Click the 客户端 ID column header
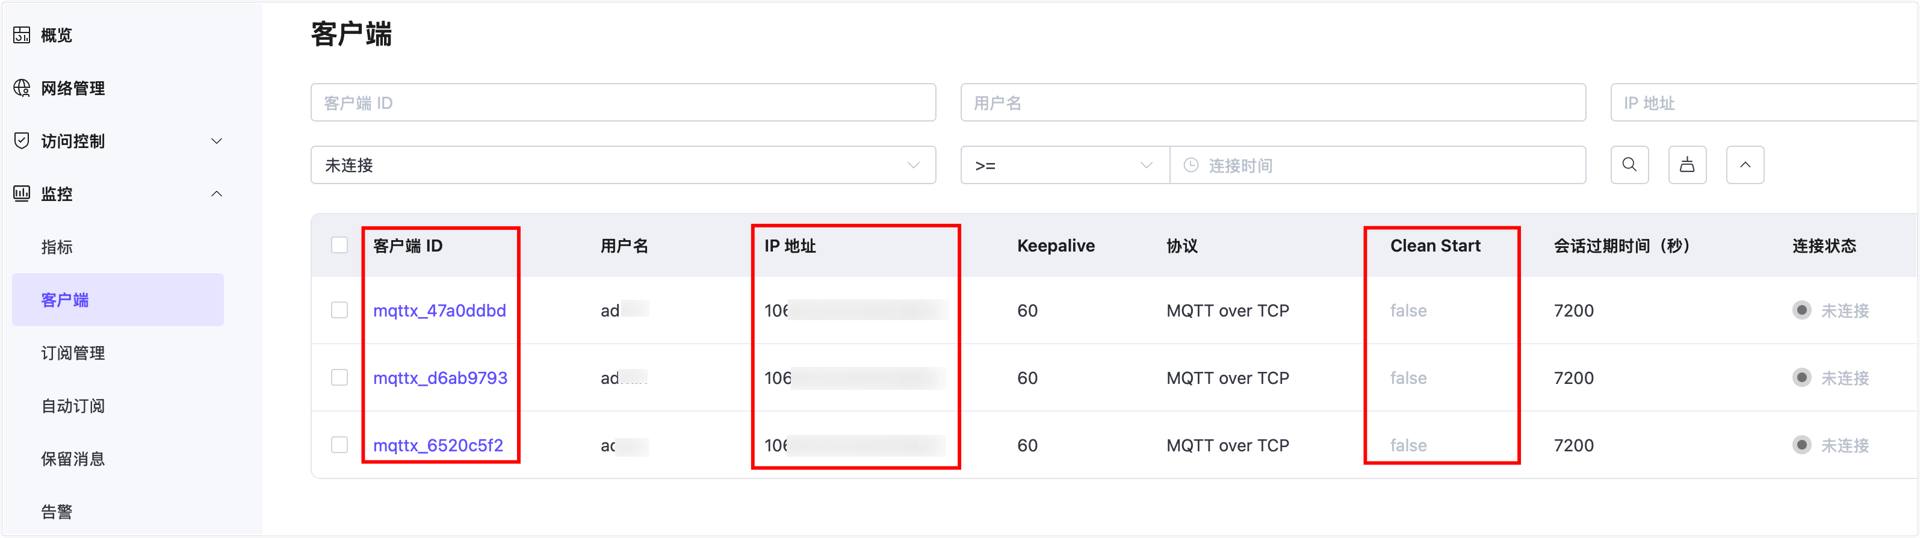The image size is (1920, 538). point(407,246)
